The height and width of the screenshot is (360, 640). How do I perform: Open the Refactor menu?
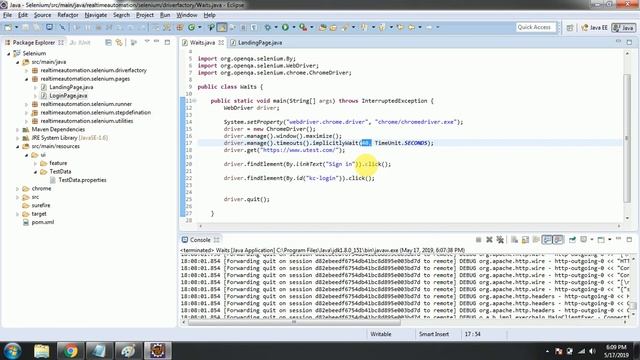[x=68, y=15]
